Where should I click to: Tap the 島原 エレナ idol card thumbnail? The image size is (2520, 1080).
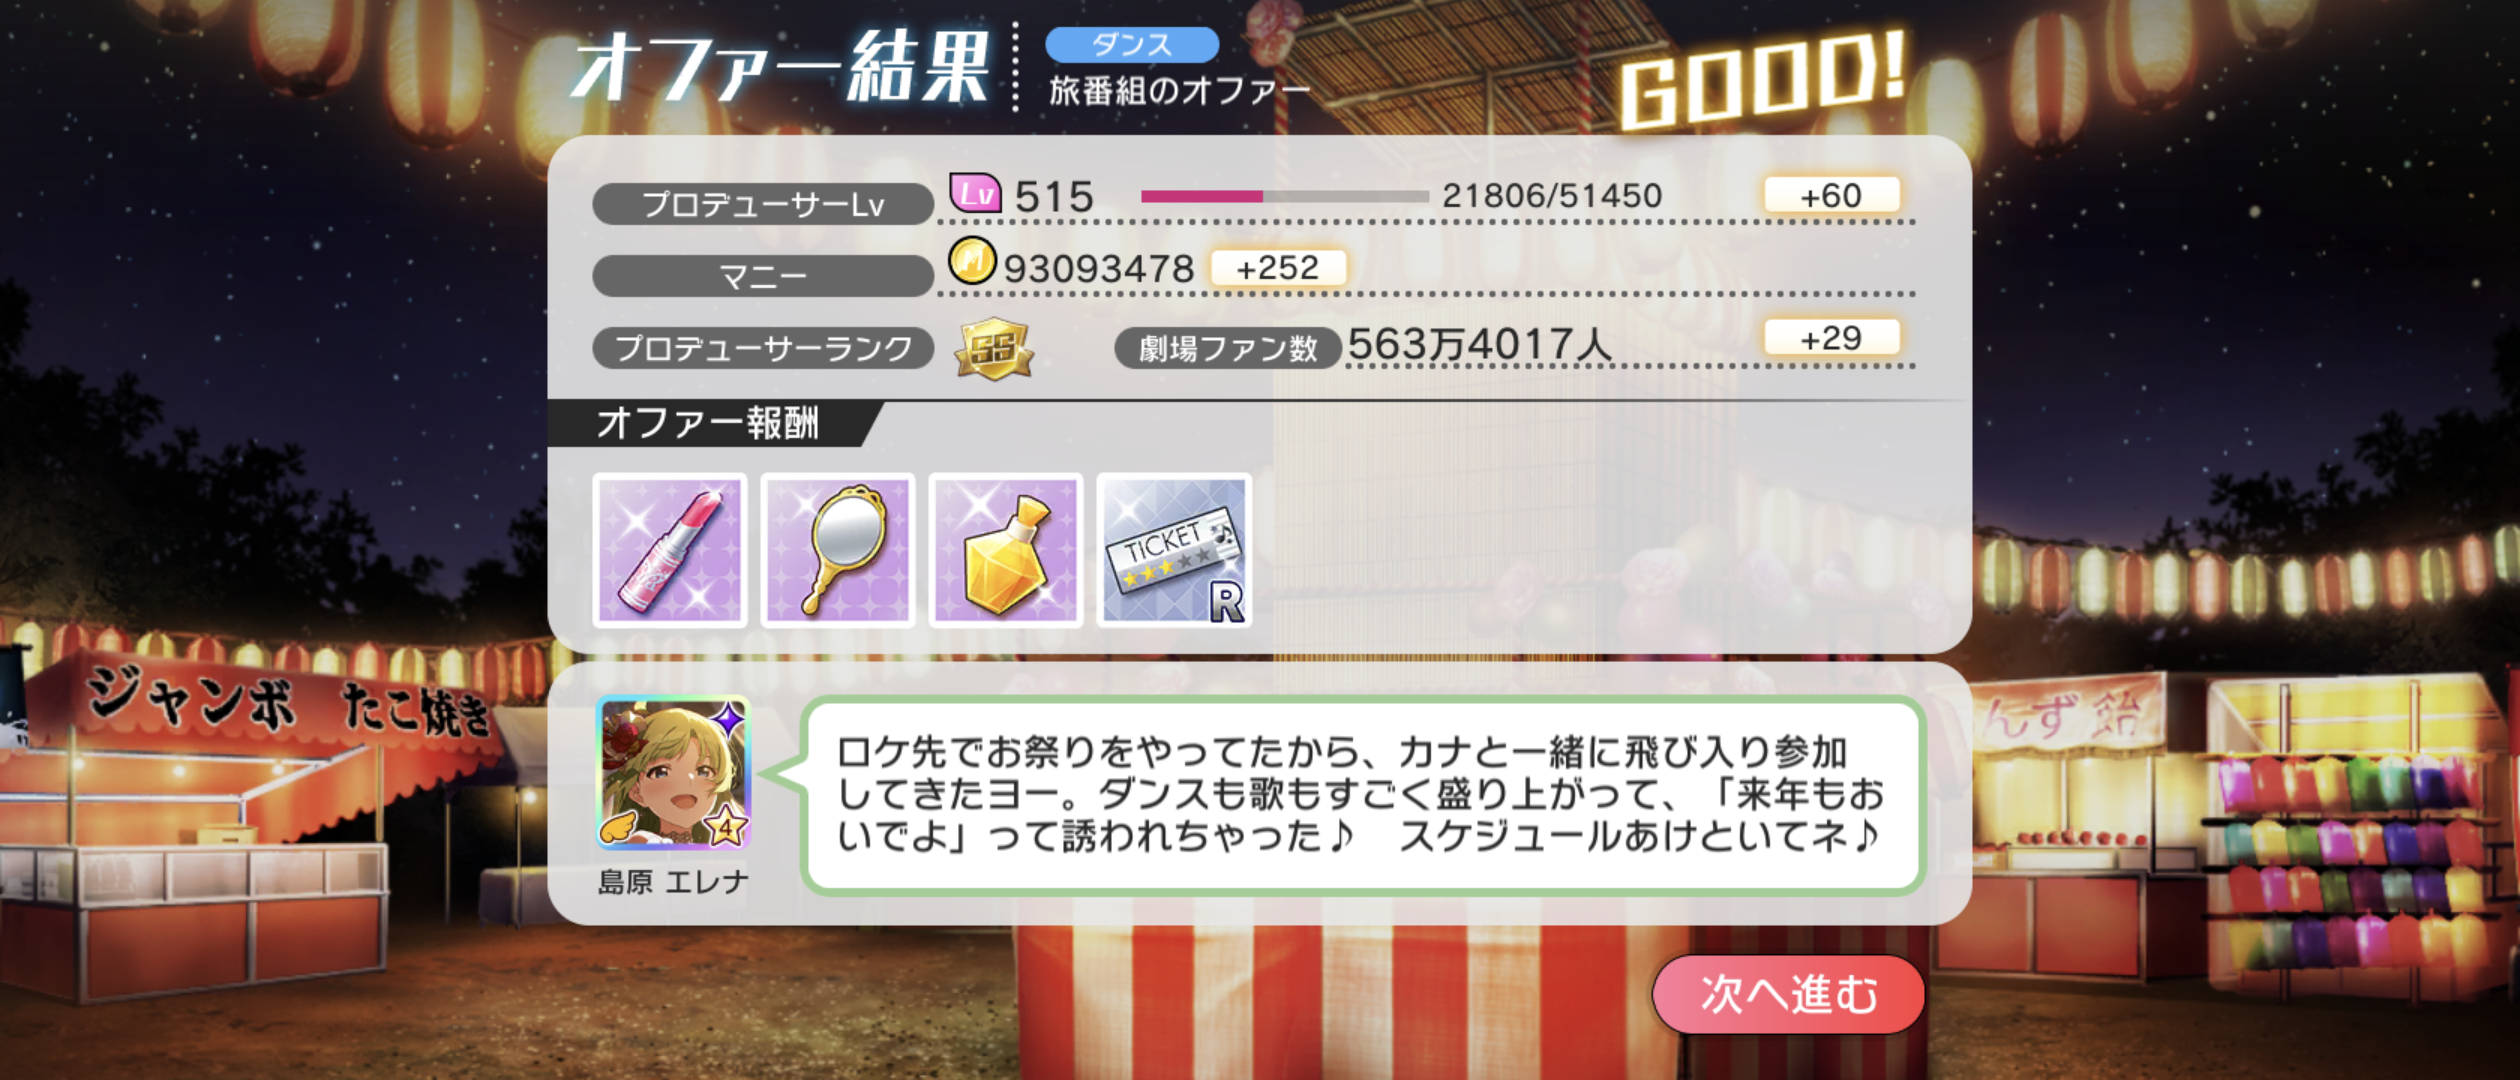coord(673,773)
